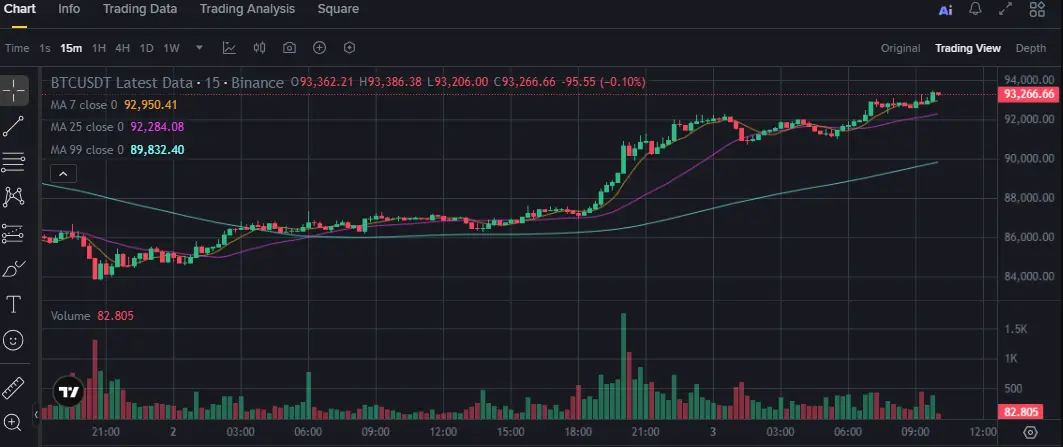The height and width of the screenshot is (447, 1063).
Task: Select the ruler measure tool
Action: pos(14,388)
